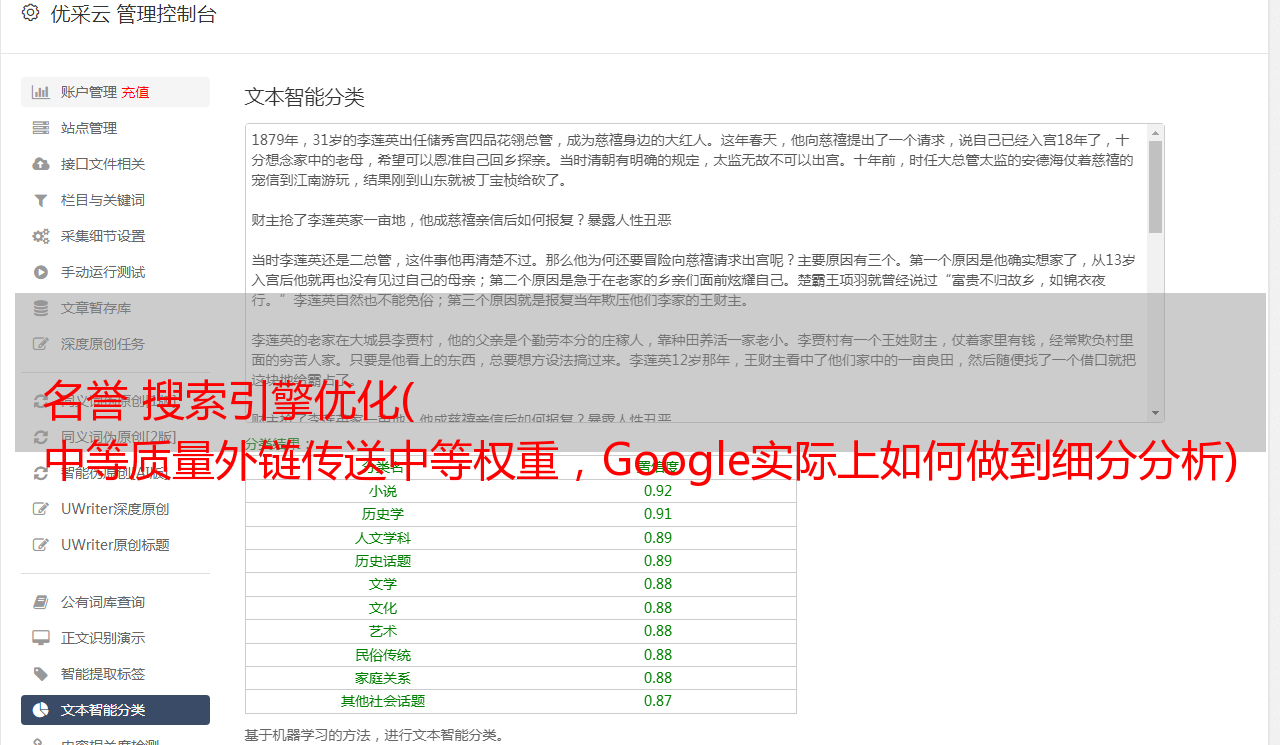Viewport: 1280px width, 745px height.
Task: Click the database icon beside 文章暂存库
Action: tap(41, 308)
